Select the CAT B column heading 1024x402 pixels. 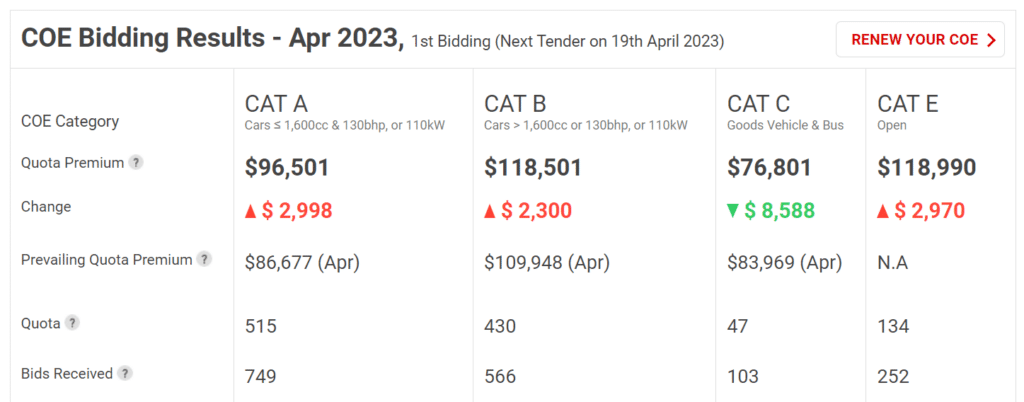tap(515, 104)
